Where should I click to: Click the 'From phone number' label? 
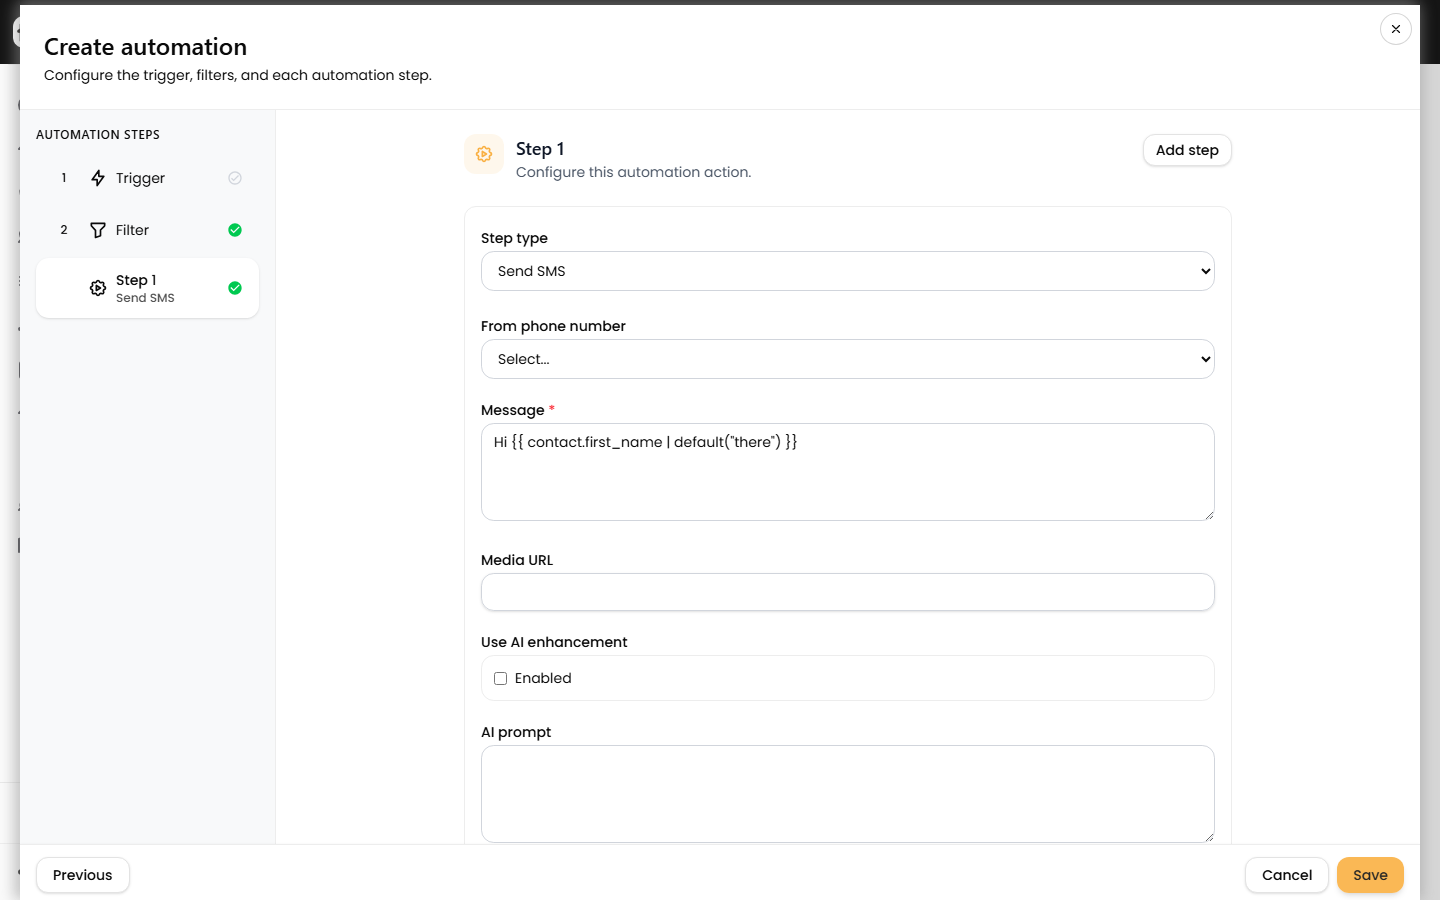553,326
